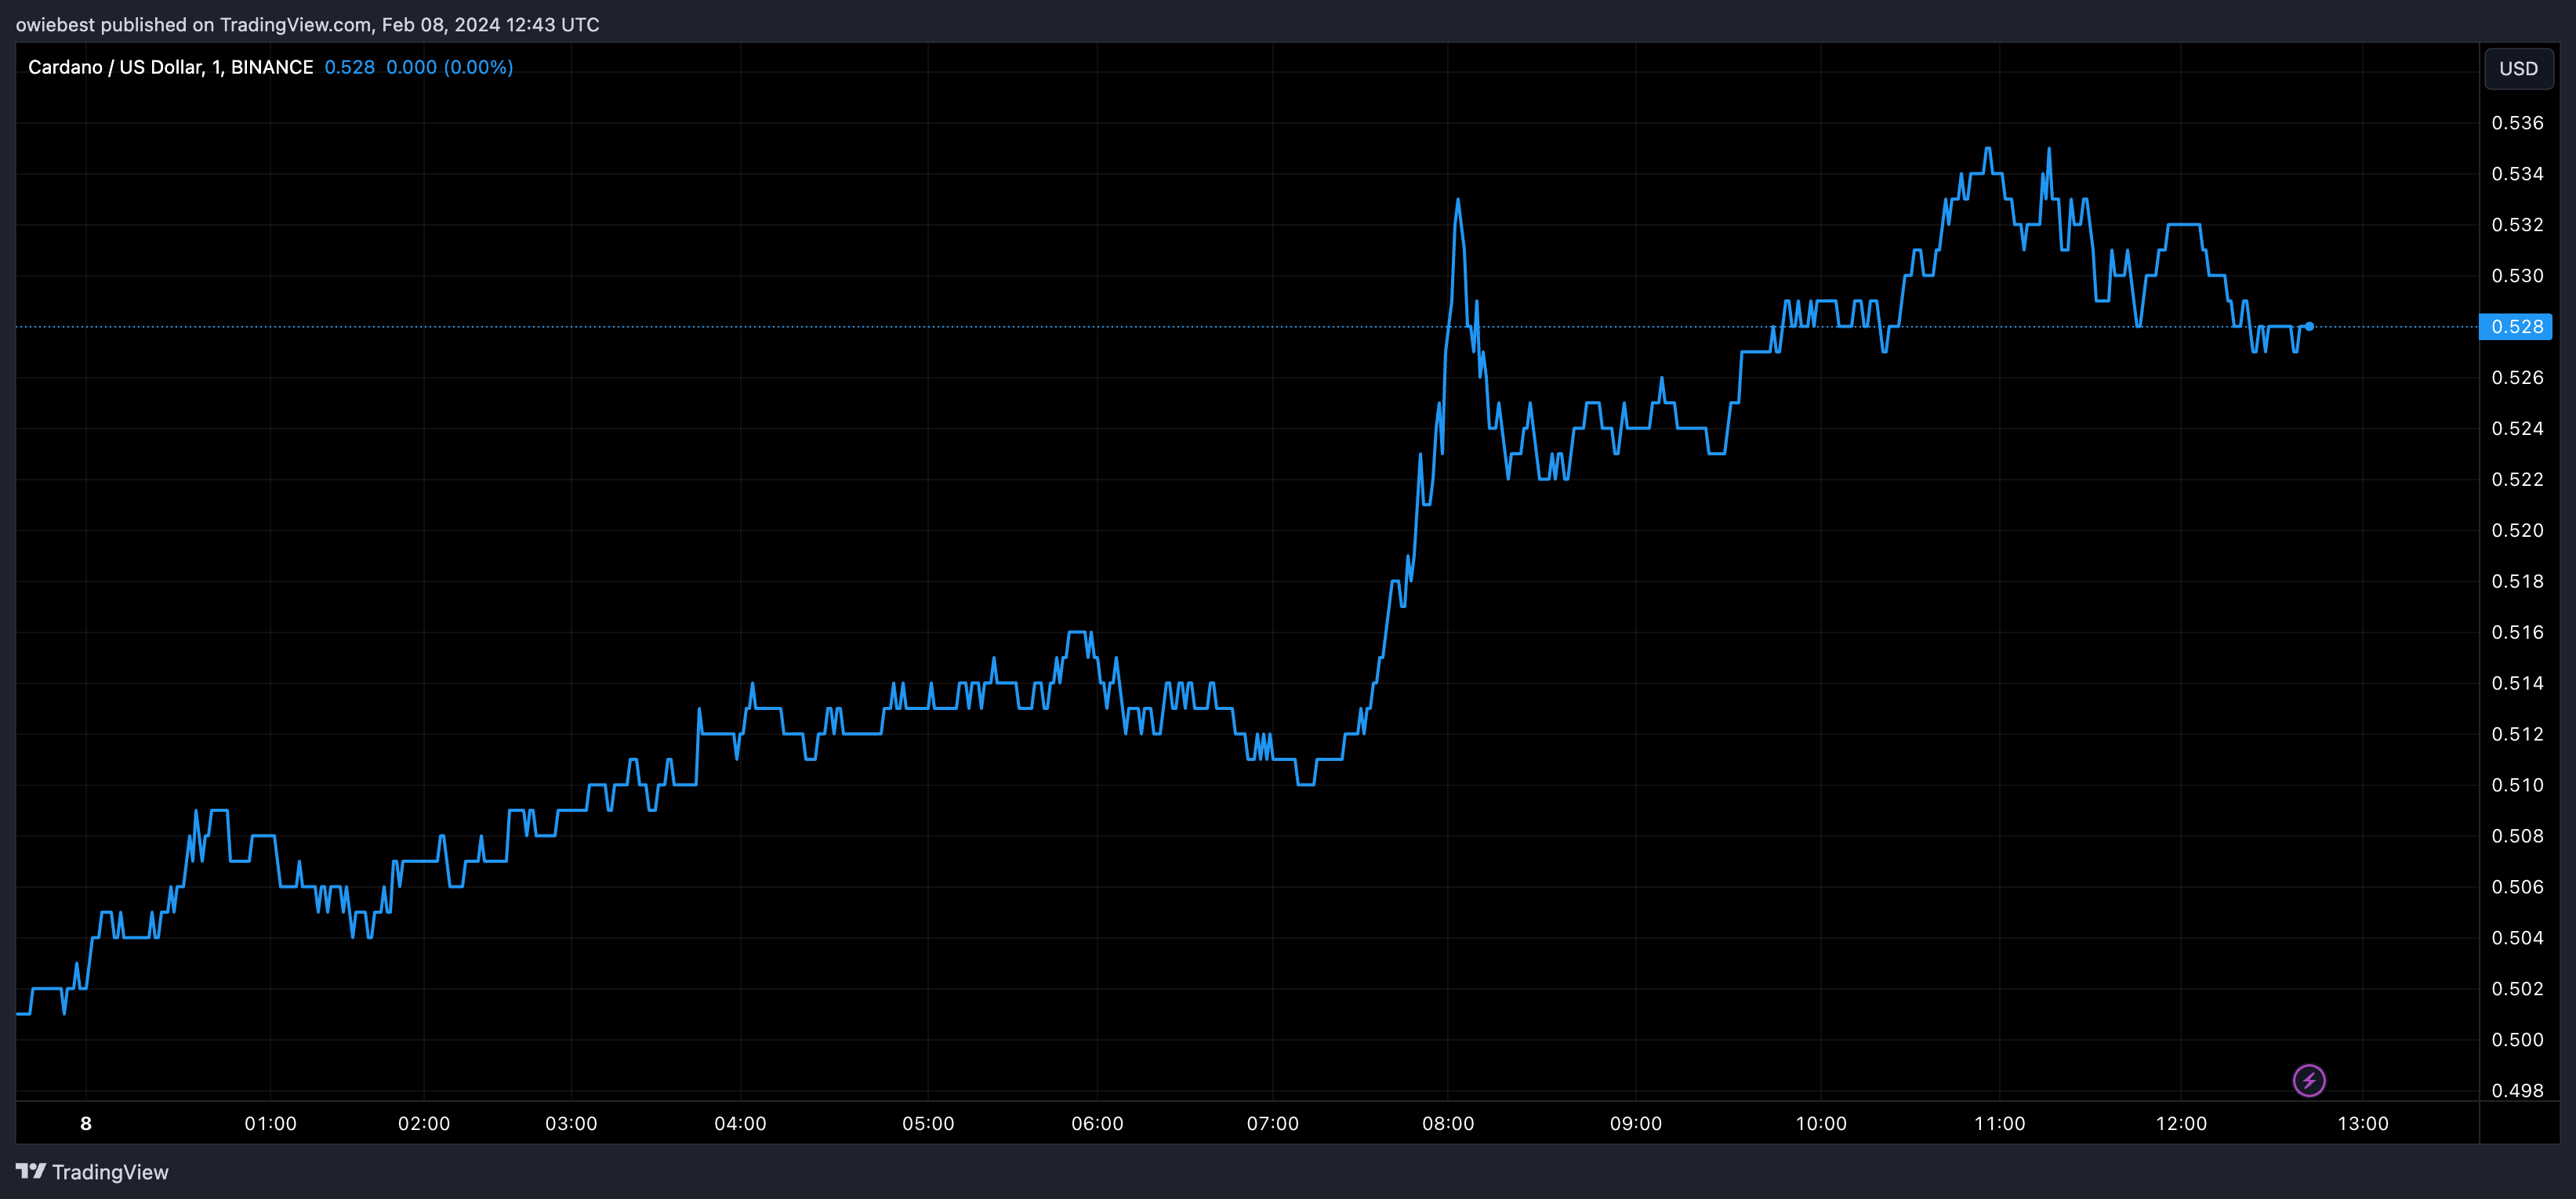Click the current price dot on line
2576x1199 pixels.
click(2309, 326)
